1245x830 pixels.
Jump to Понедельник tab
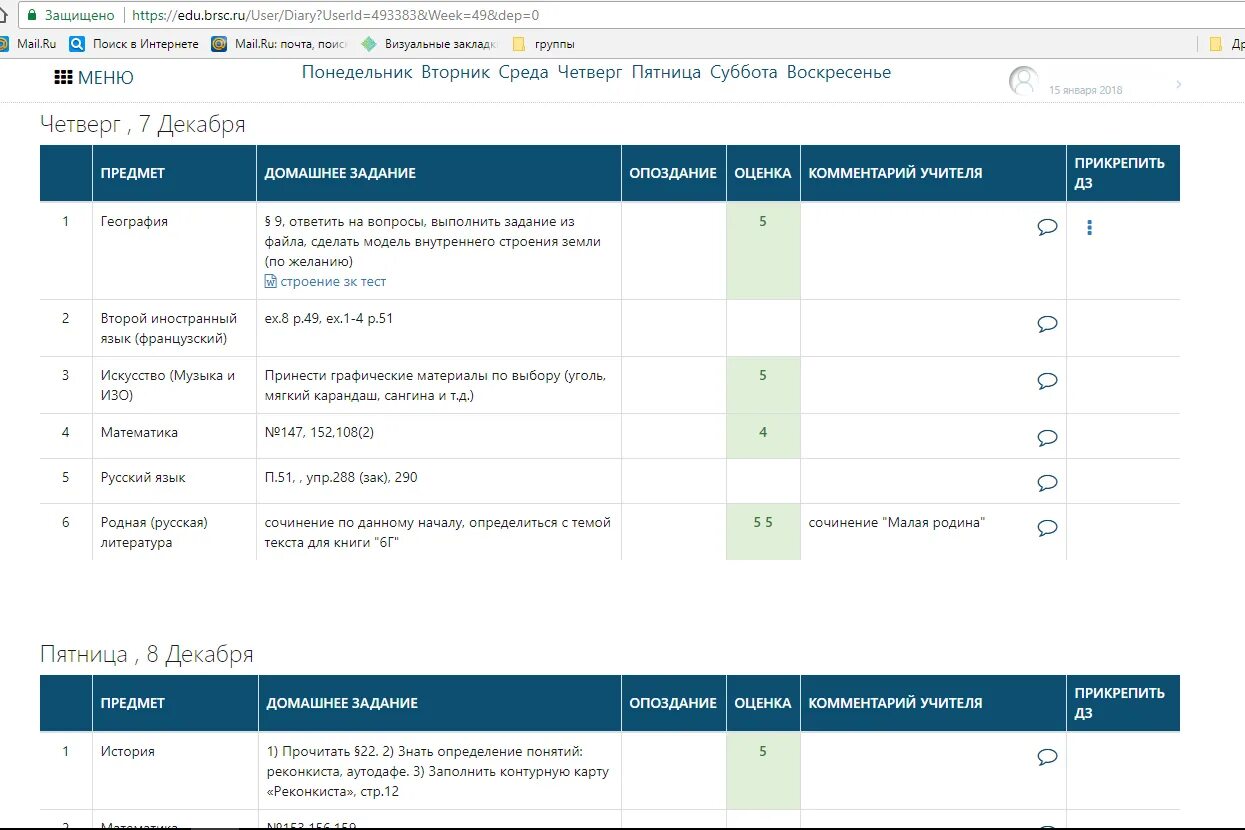coord(357,72)
